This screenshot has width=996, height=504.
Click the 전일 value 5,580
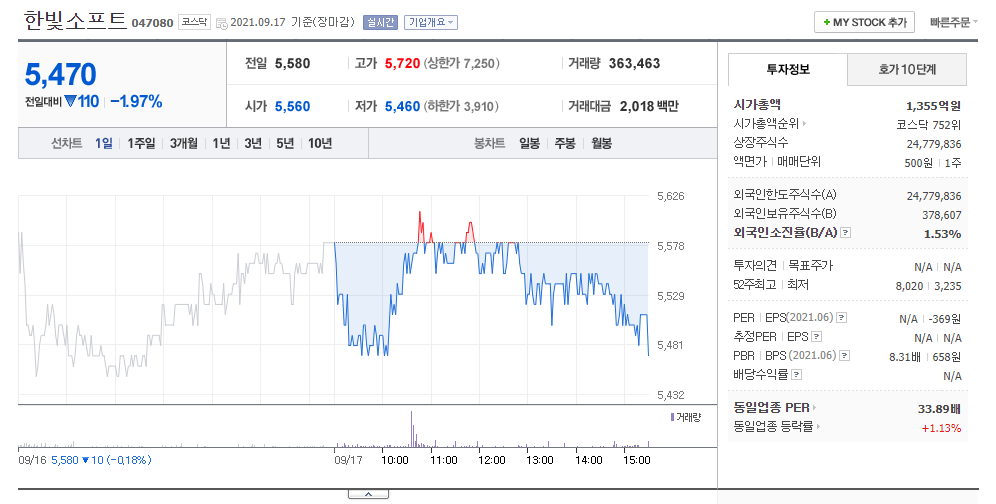point(292,64)
